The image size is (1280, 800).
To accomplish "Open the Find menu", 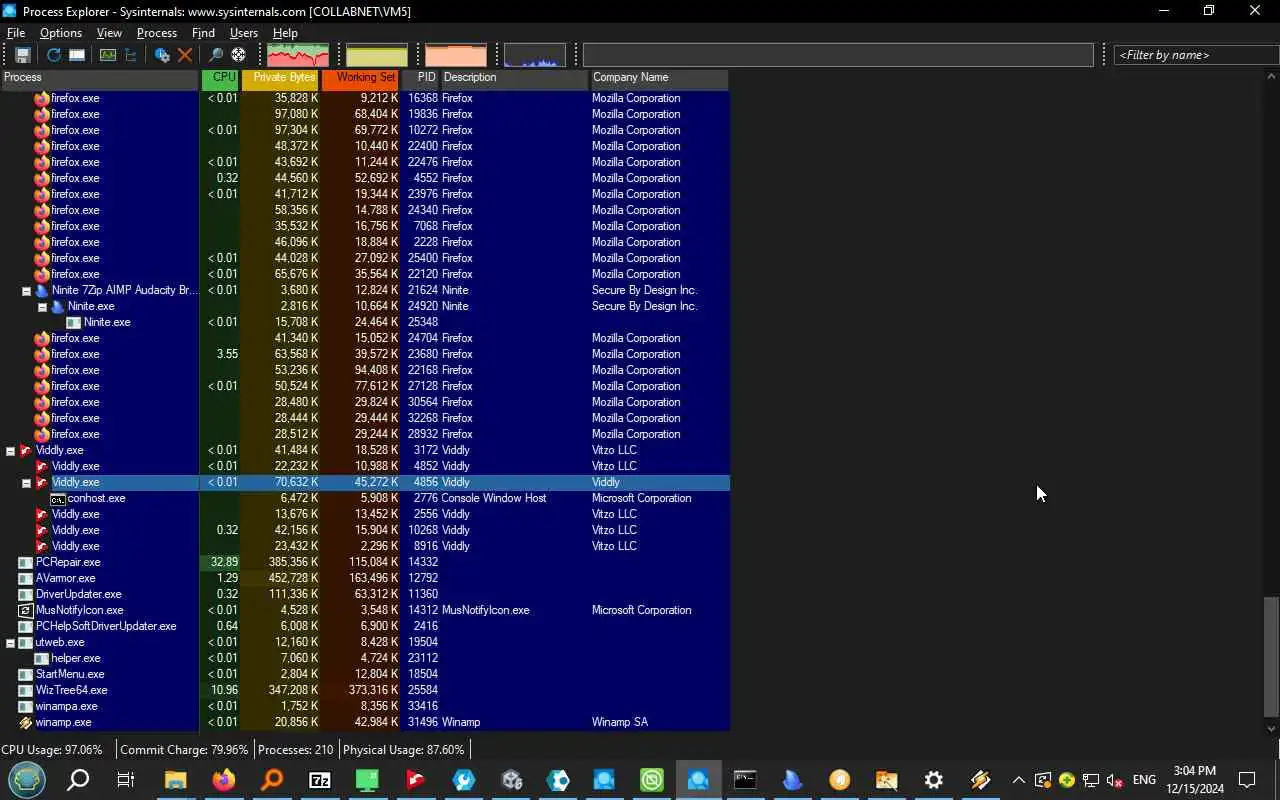I will tap(203, 33).
